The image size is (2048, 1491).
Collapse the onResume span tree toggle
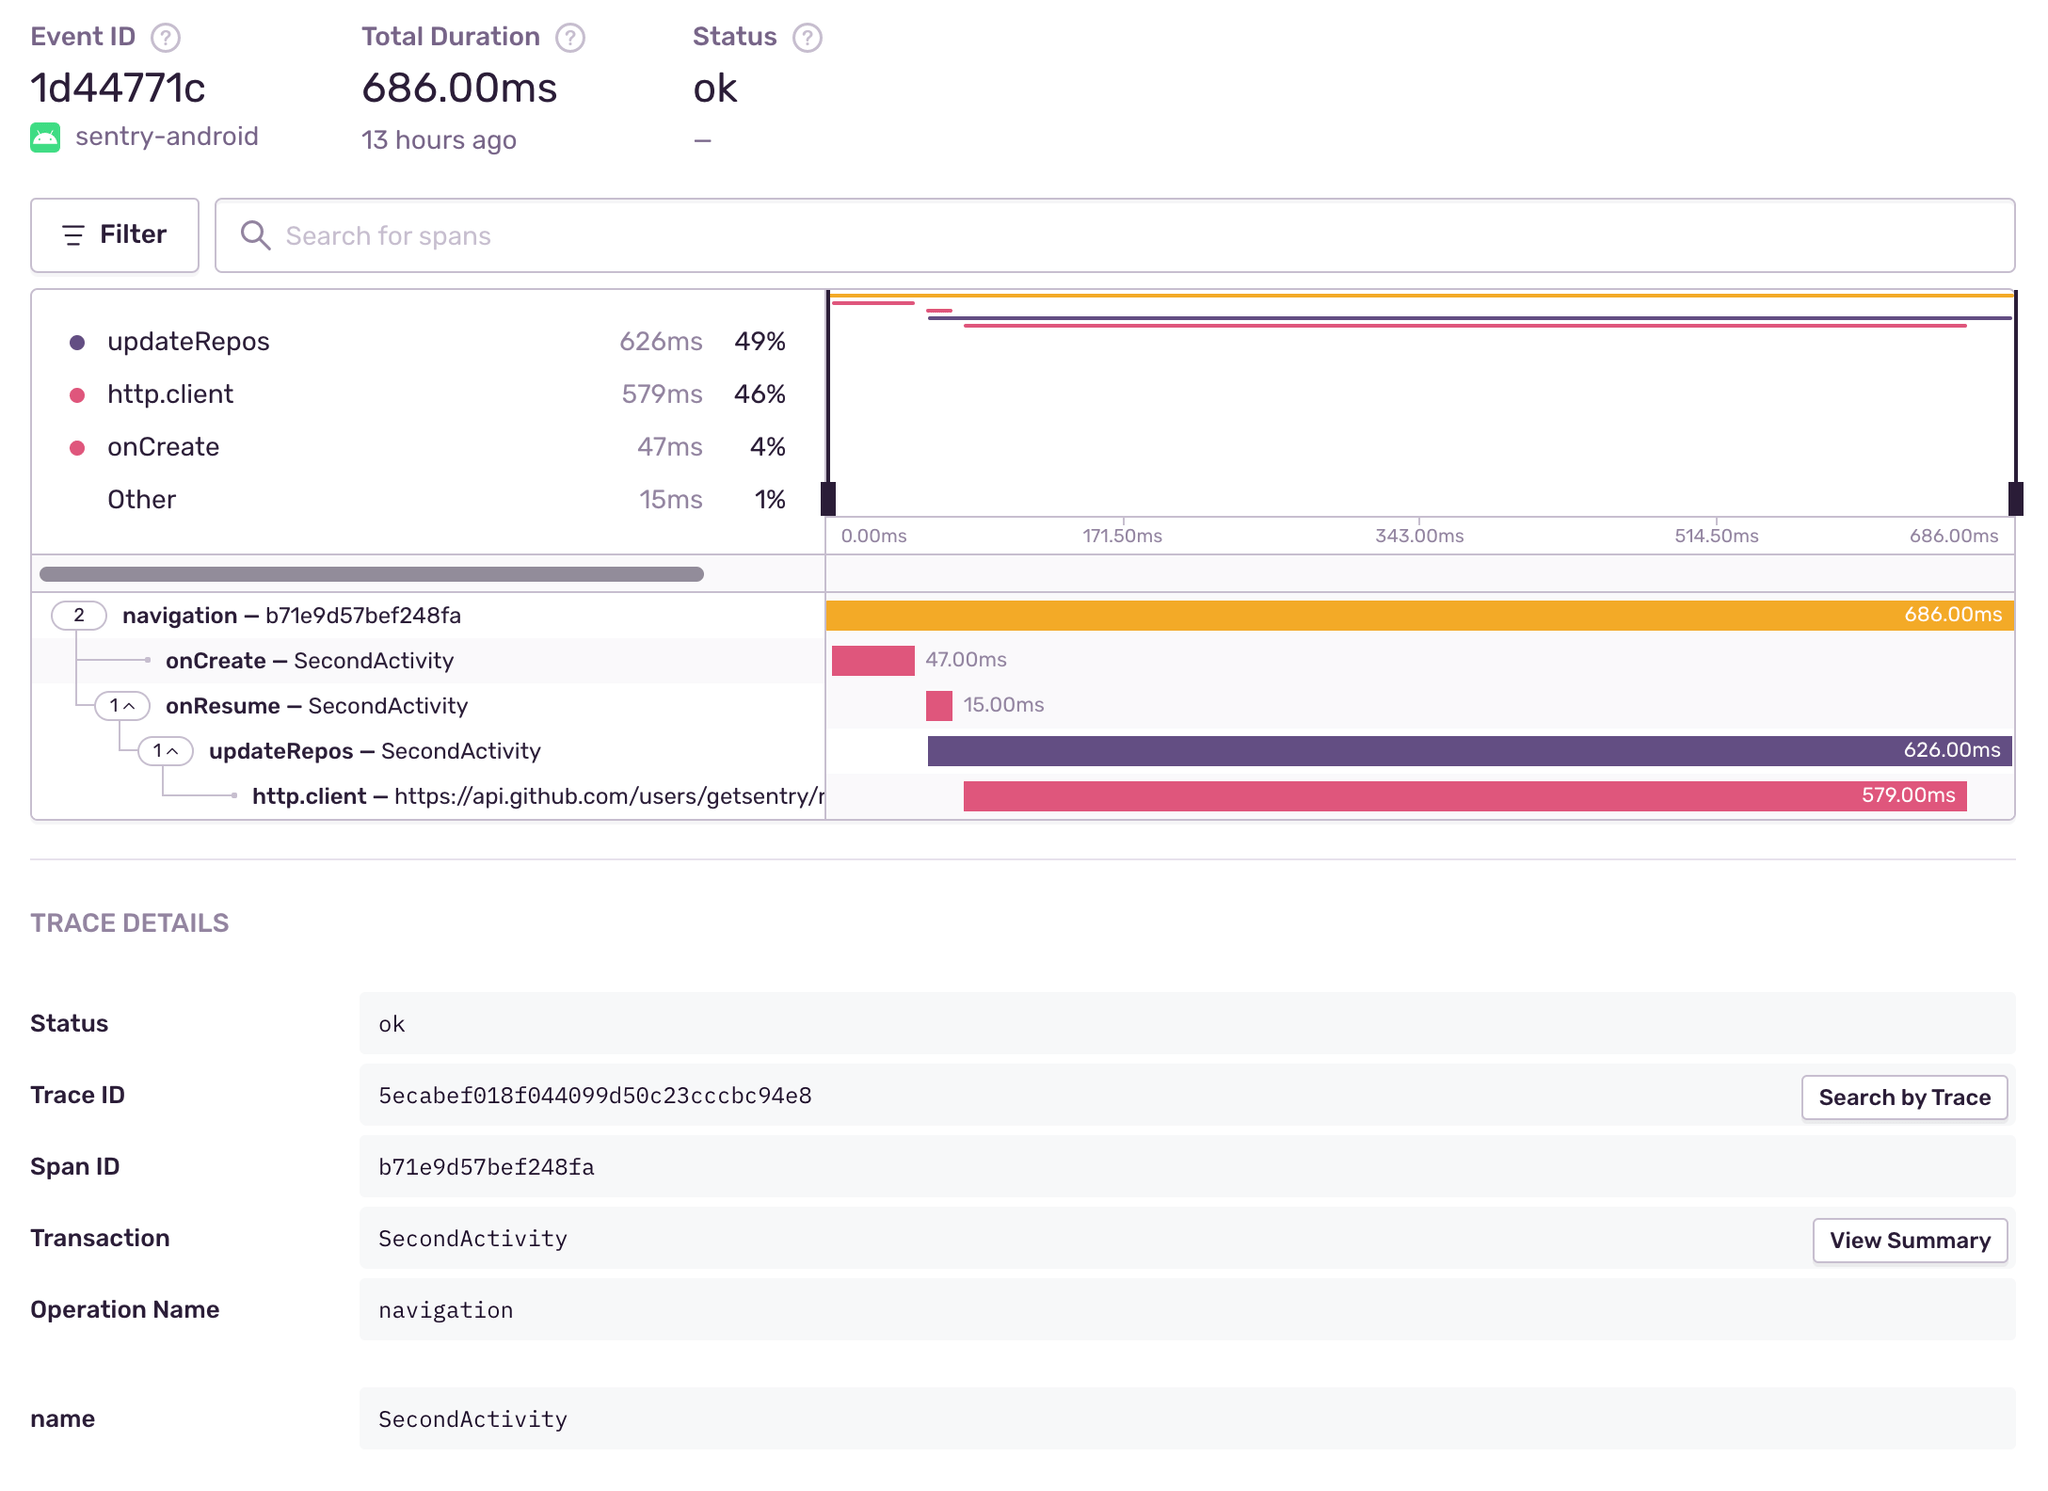tap(122, 706)
